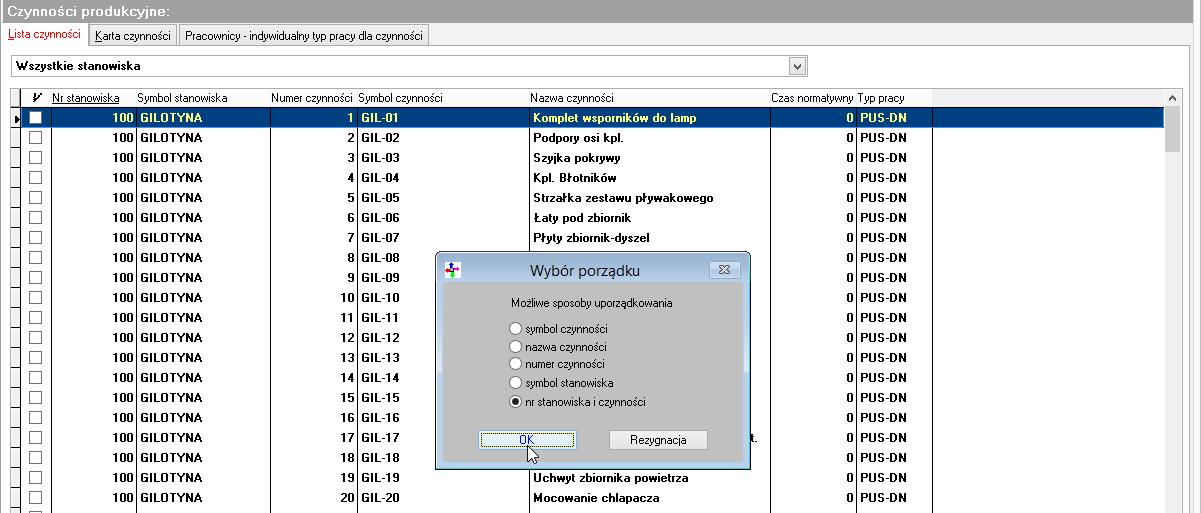Click the row indicator arrow for GIL-01
The height and width of the screenshot is (513, 1201).
point(15,118)
